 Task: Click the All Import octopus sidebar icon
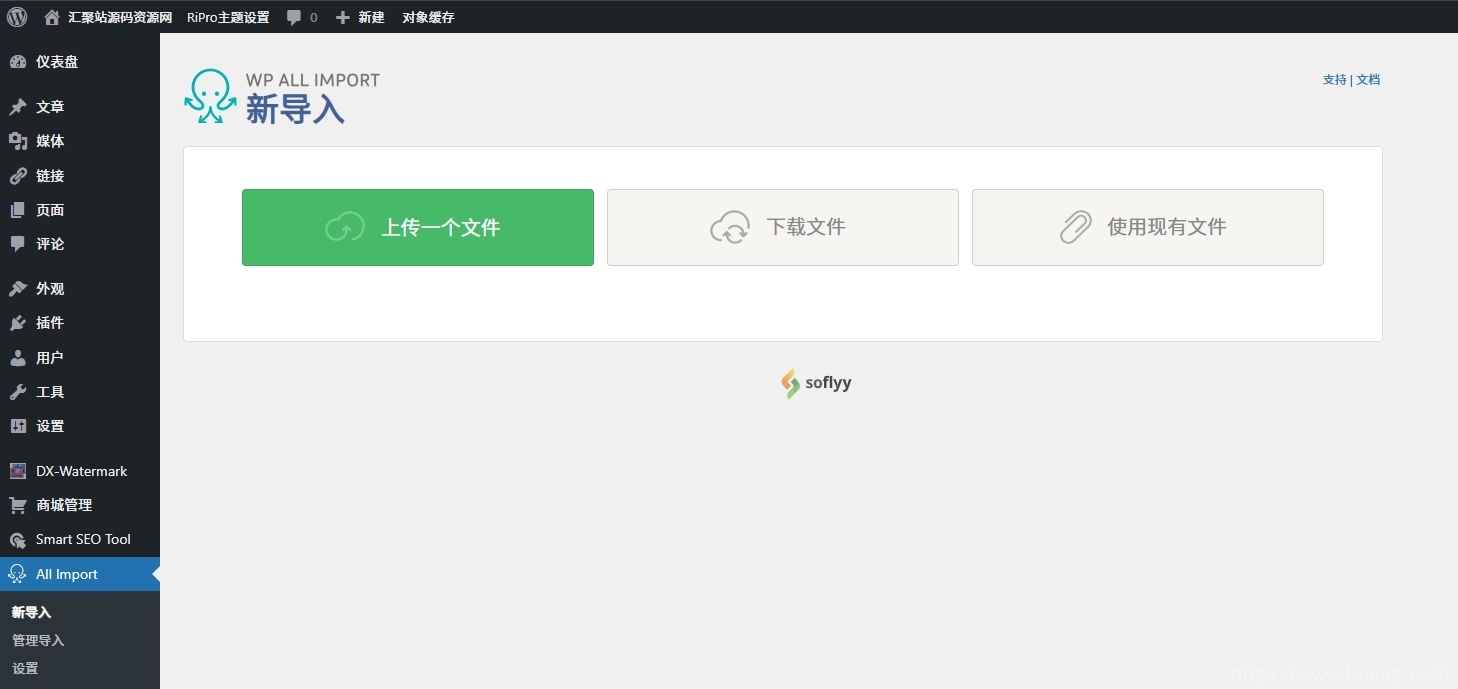[18, 574]
